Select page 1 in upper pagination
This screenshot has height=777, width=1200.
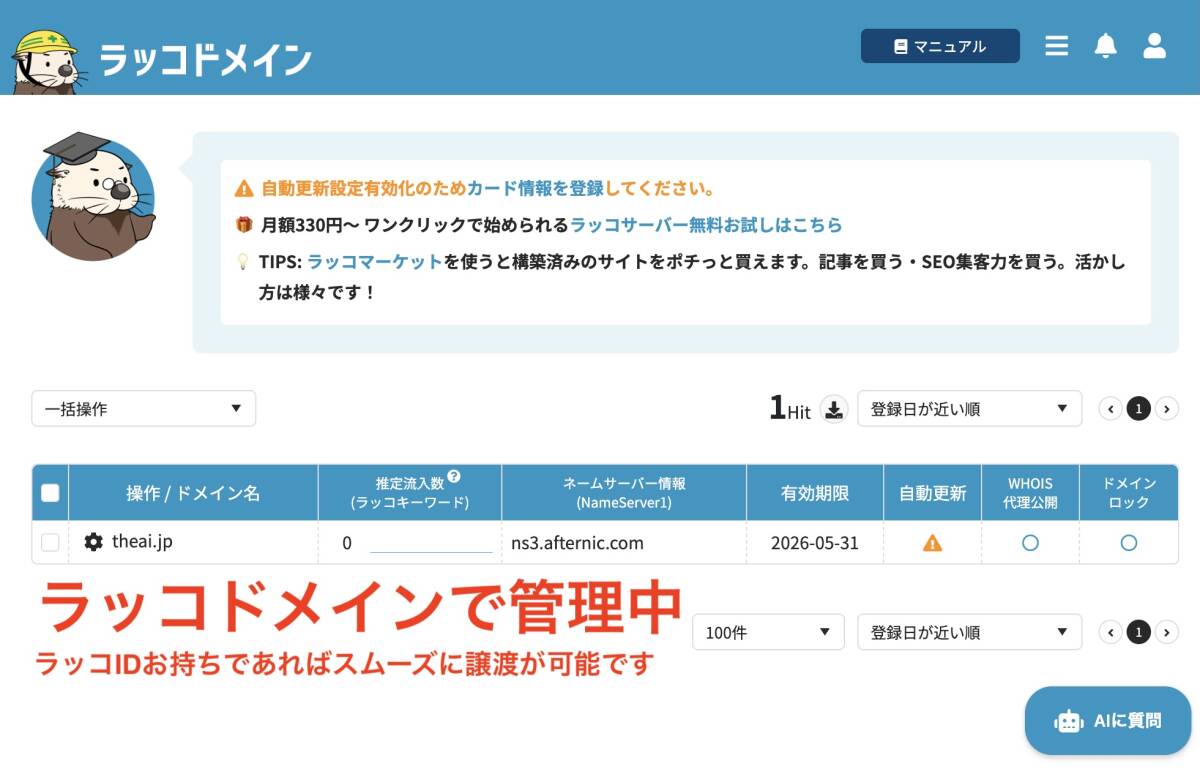point(1138,408)
